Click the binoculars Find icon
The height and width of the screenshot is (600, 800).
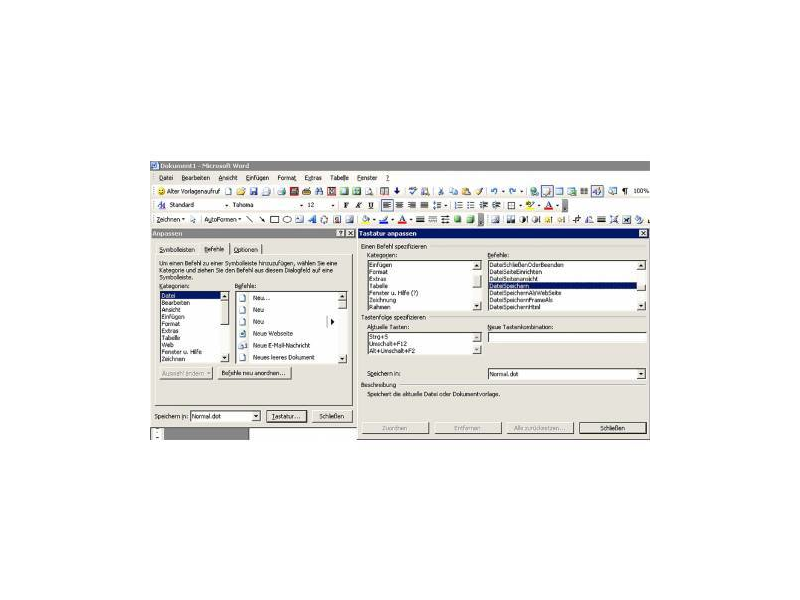click(x=319, y=191)
